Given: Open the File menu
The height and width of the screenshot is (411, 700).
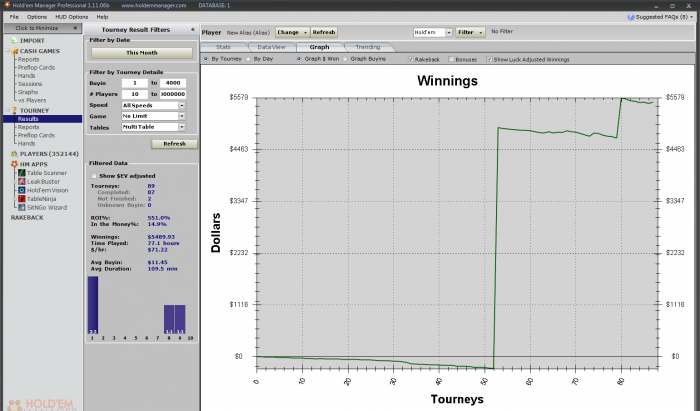Looking at the screenshot, I should click(x=14, y=17).
